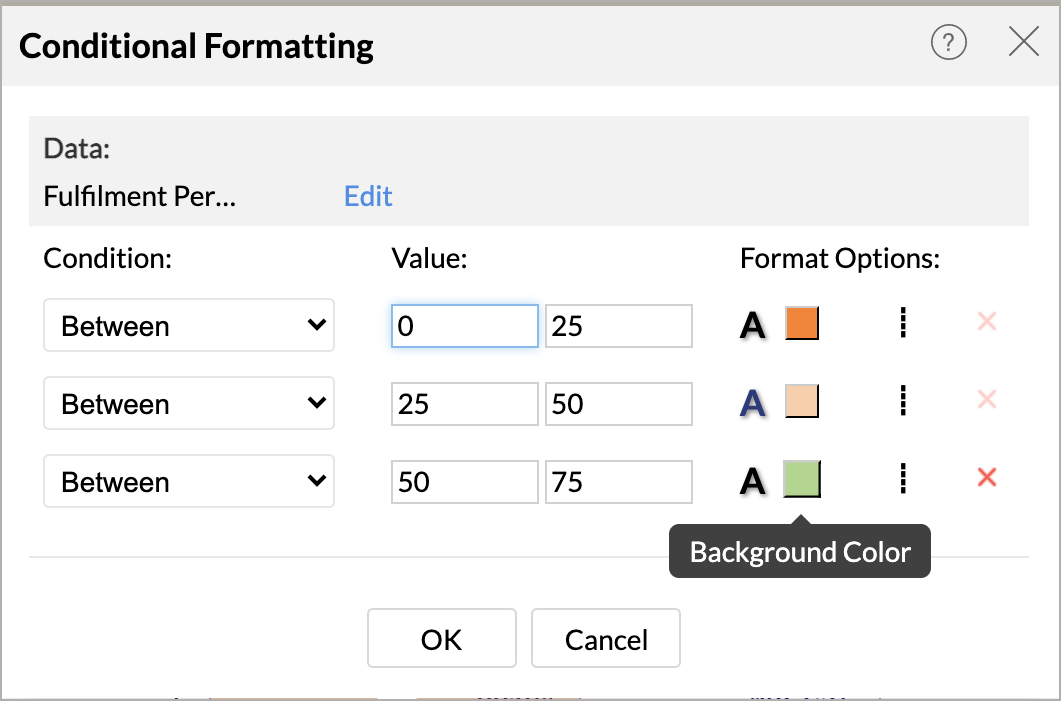The width and height of the screenshot is (1061, 701).
Task: Click OK to apply formatting
Action: 441,639
